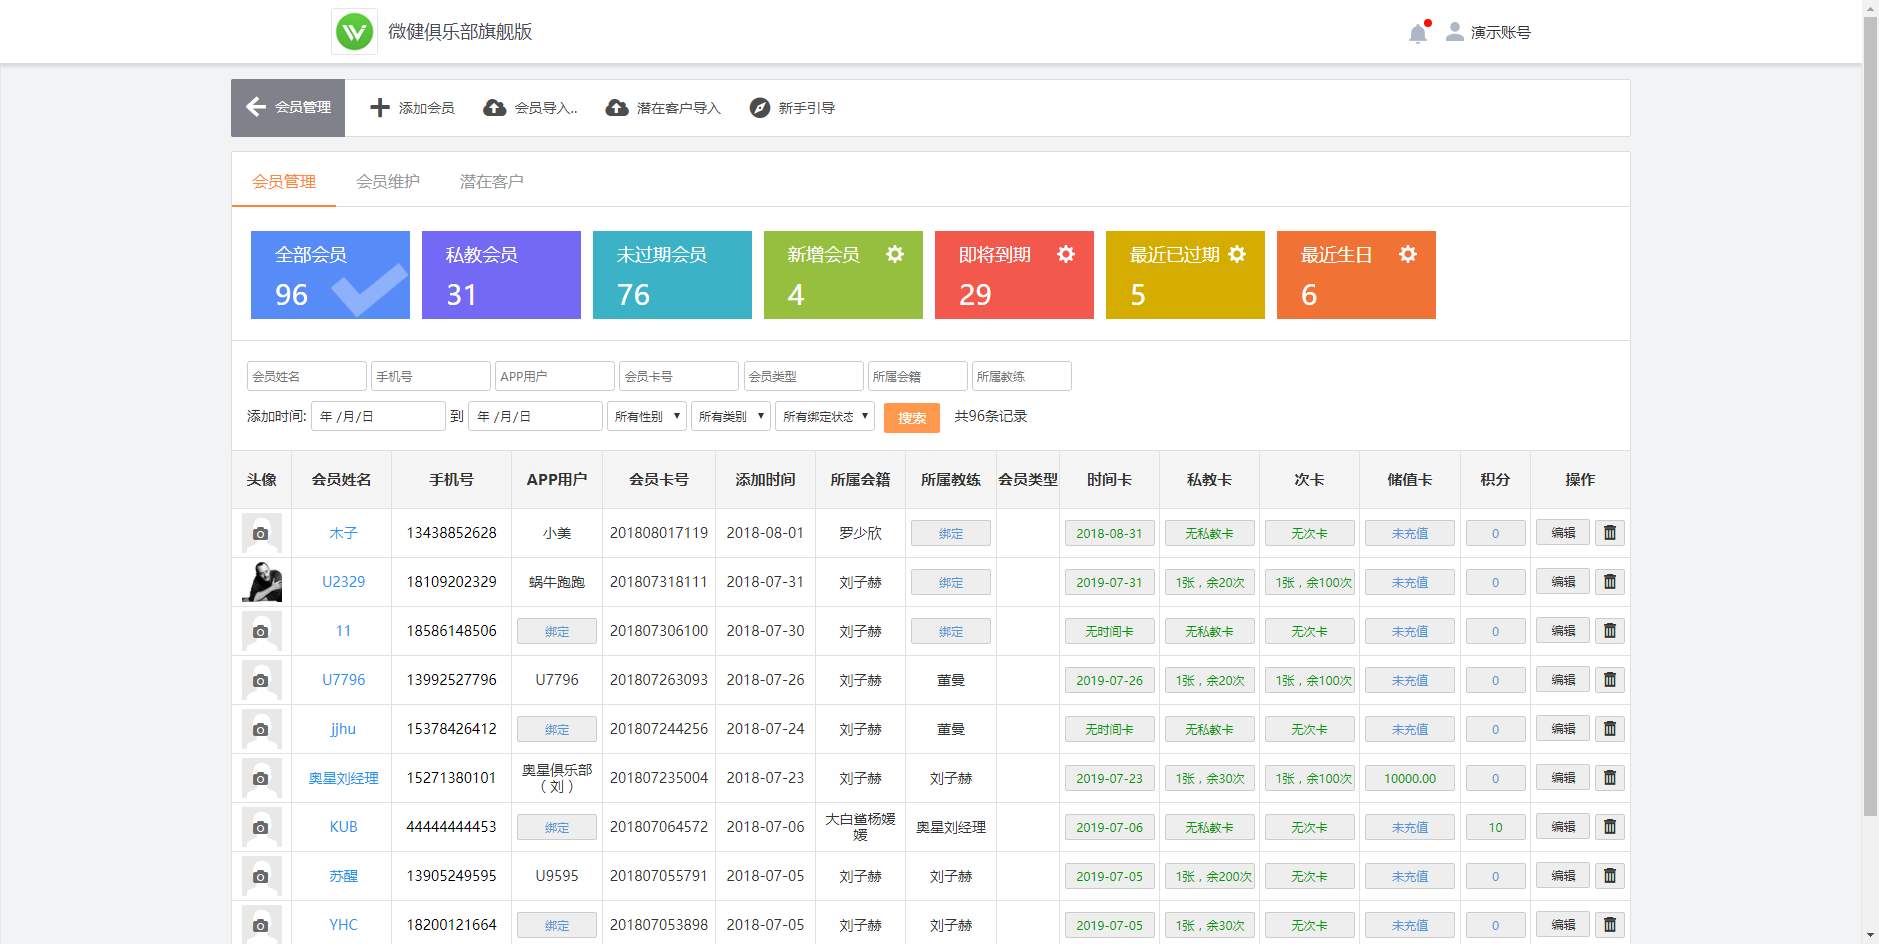Click 绑定 APP用户 button for member 11
The image size is (1879, 944).
pos(557,631)
